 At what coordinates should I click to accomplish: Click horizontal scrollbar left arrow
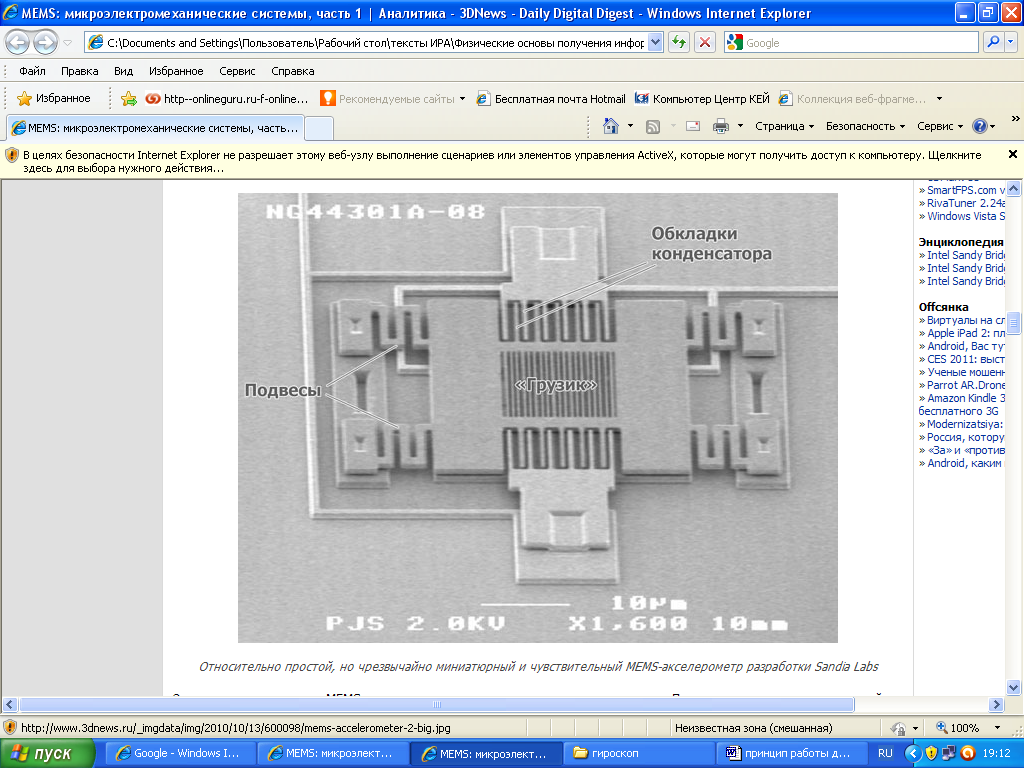click(9, 705)
